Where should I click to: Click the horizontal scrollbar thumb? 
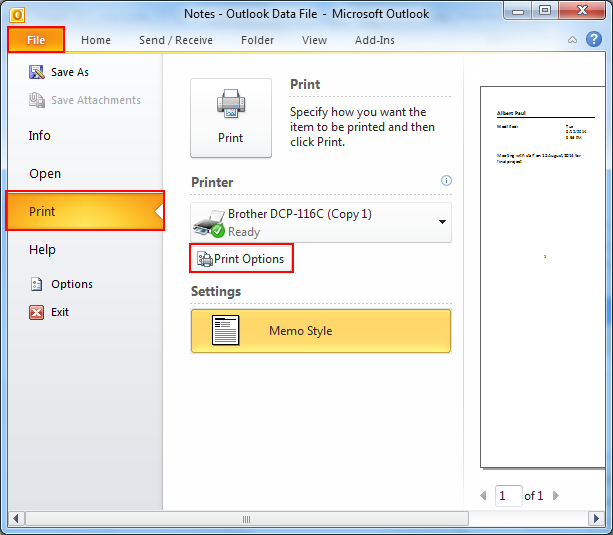pyautogui.click(x=247, y=519)
